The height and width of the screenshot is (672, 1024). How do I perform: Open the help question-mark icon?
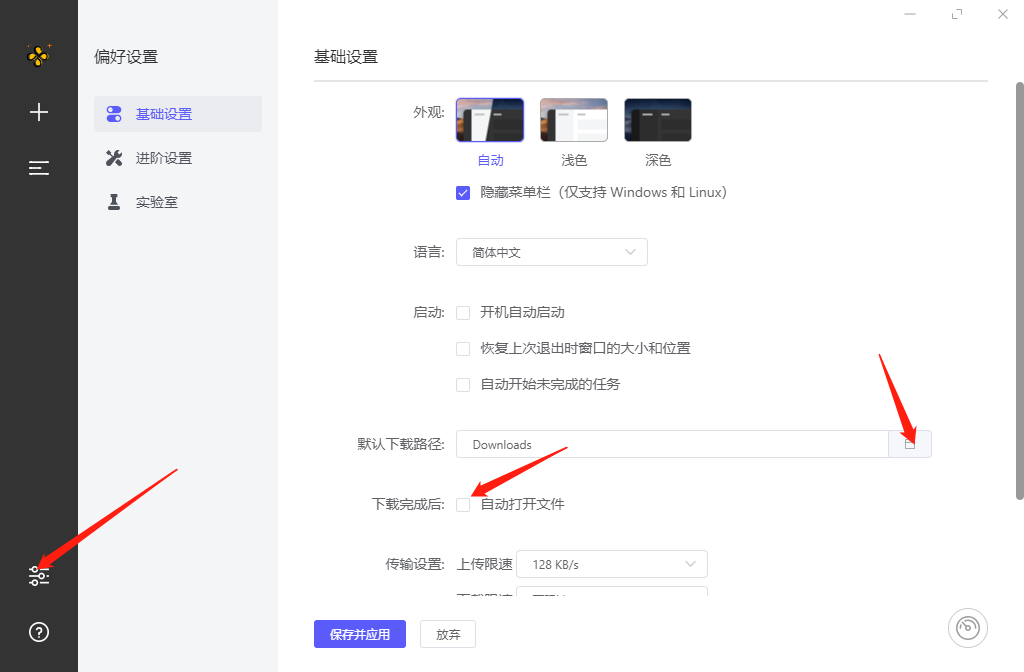39,632
